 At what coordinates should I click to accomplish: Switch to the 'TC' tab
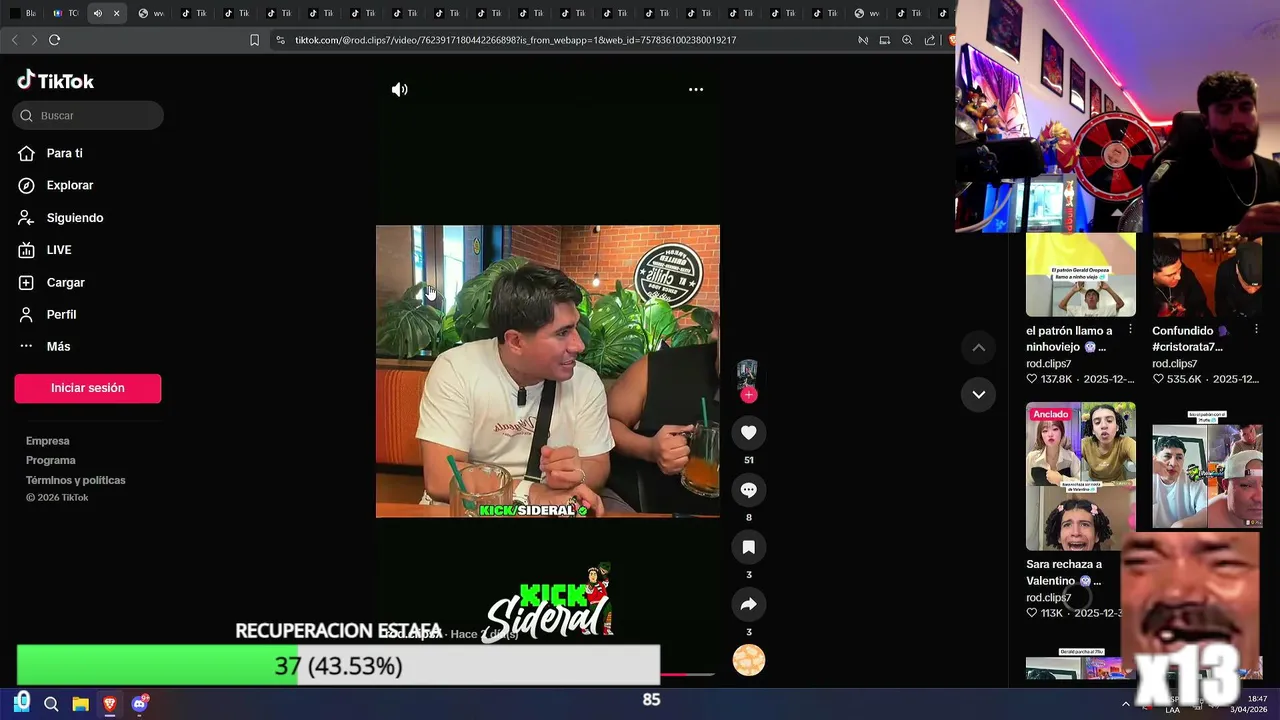[65, 13]
